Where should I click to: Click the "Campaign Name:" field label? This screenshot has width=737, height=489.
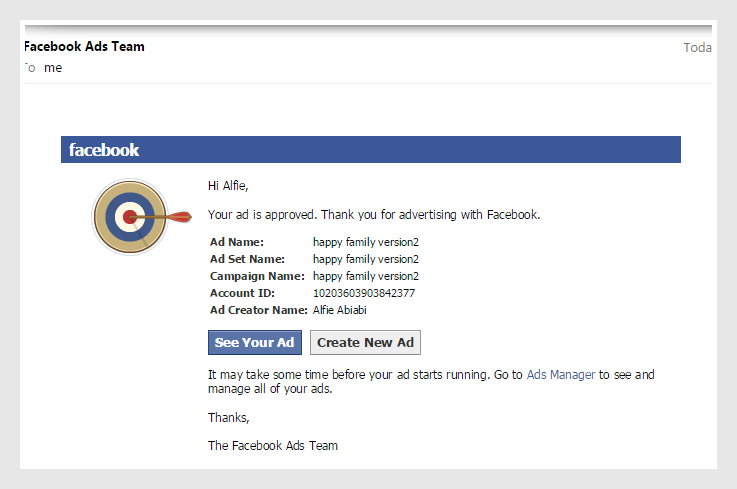pyautogui.click(x=257, y=276)
